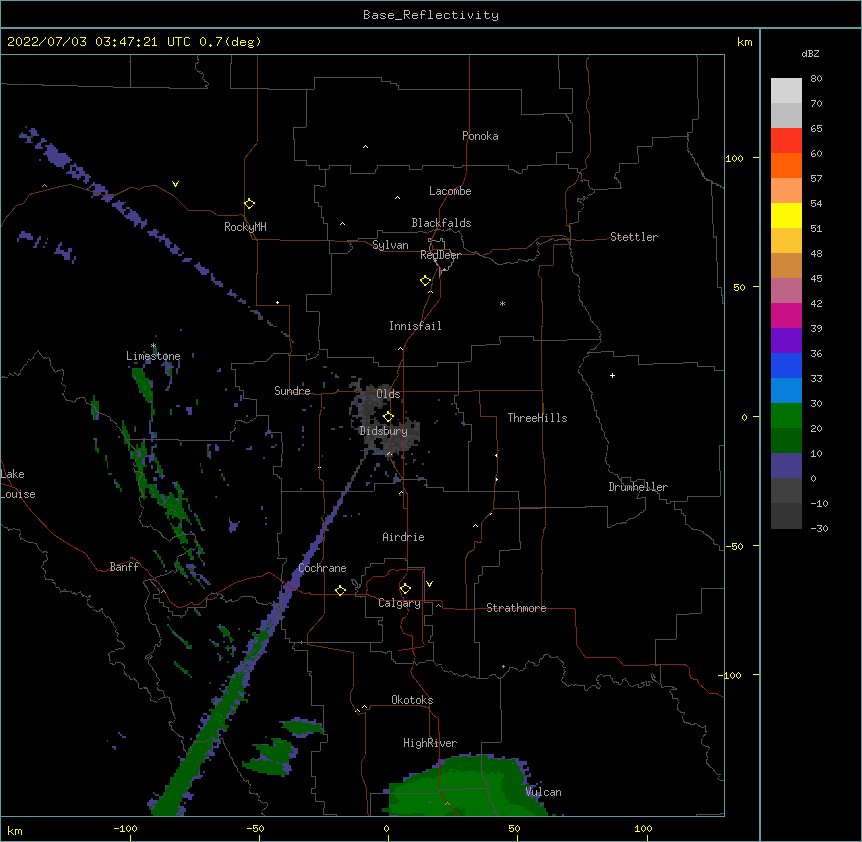Select the Didsbury label
This screenshot has height=842, width=862.
pos(383,431)
